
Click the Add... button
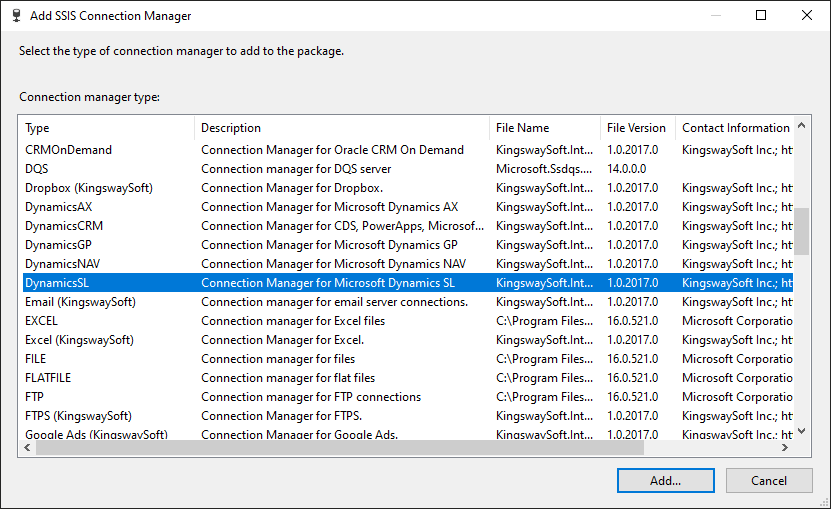point(666,480)
